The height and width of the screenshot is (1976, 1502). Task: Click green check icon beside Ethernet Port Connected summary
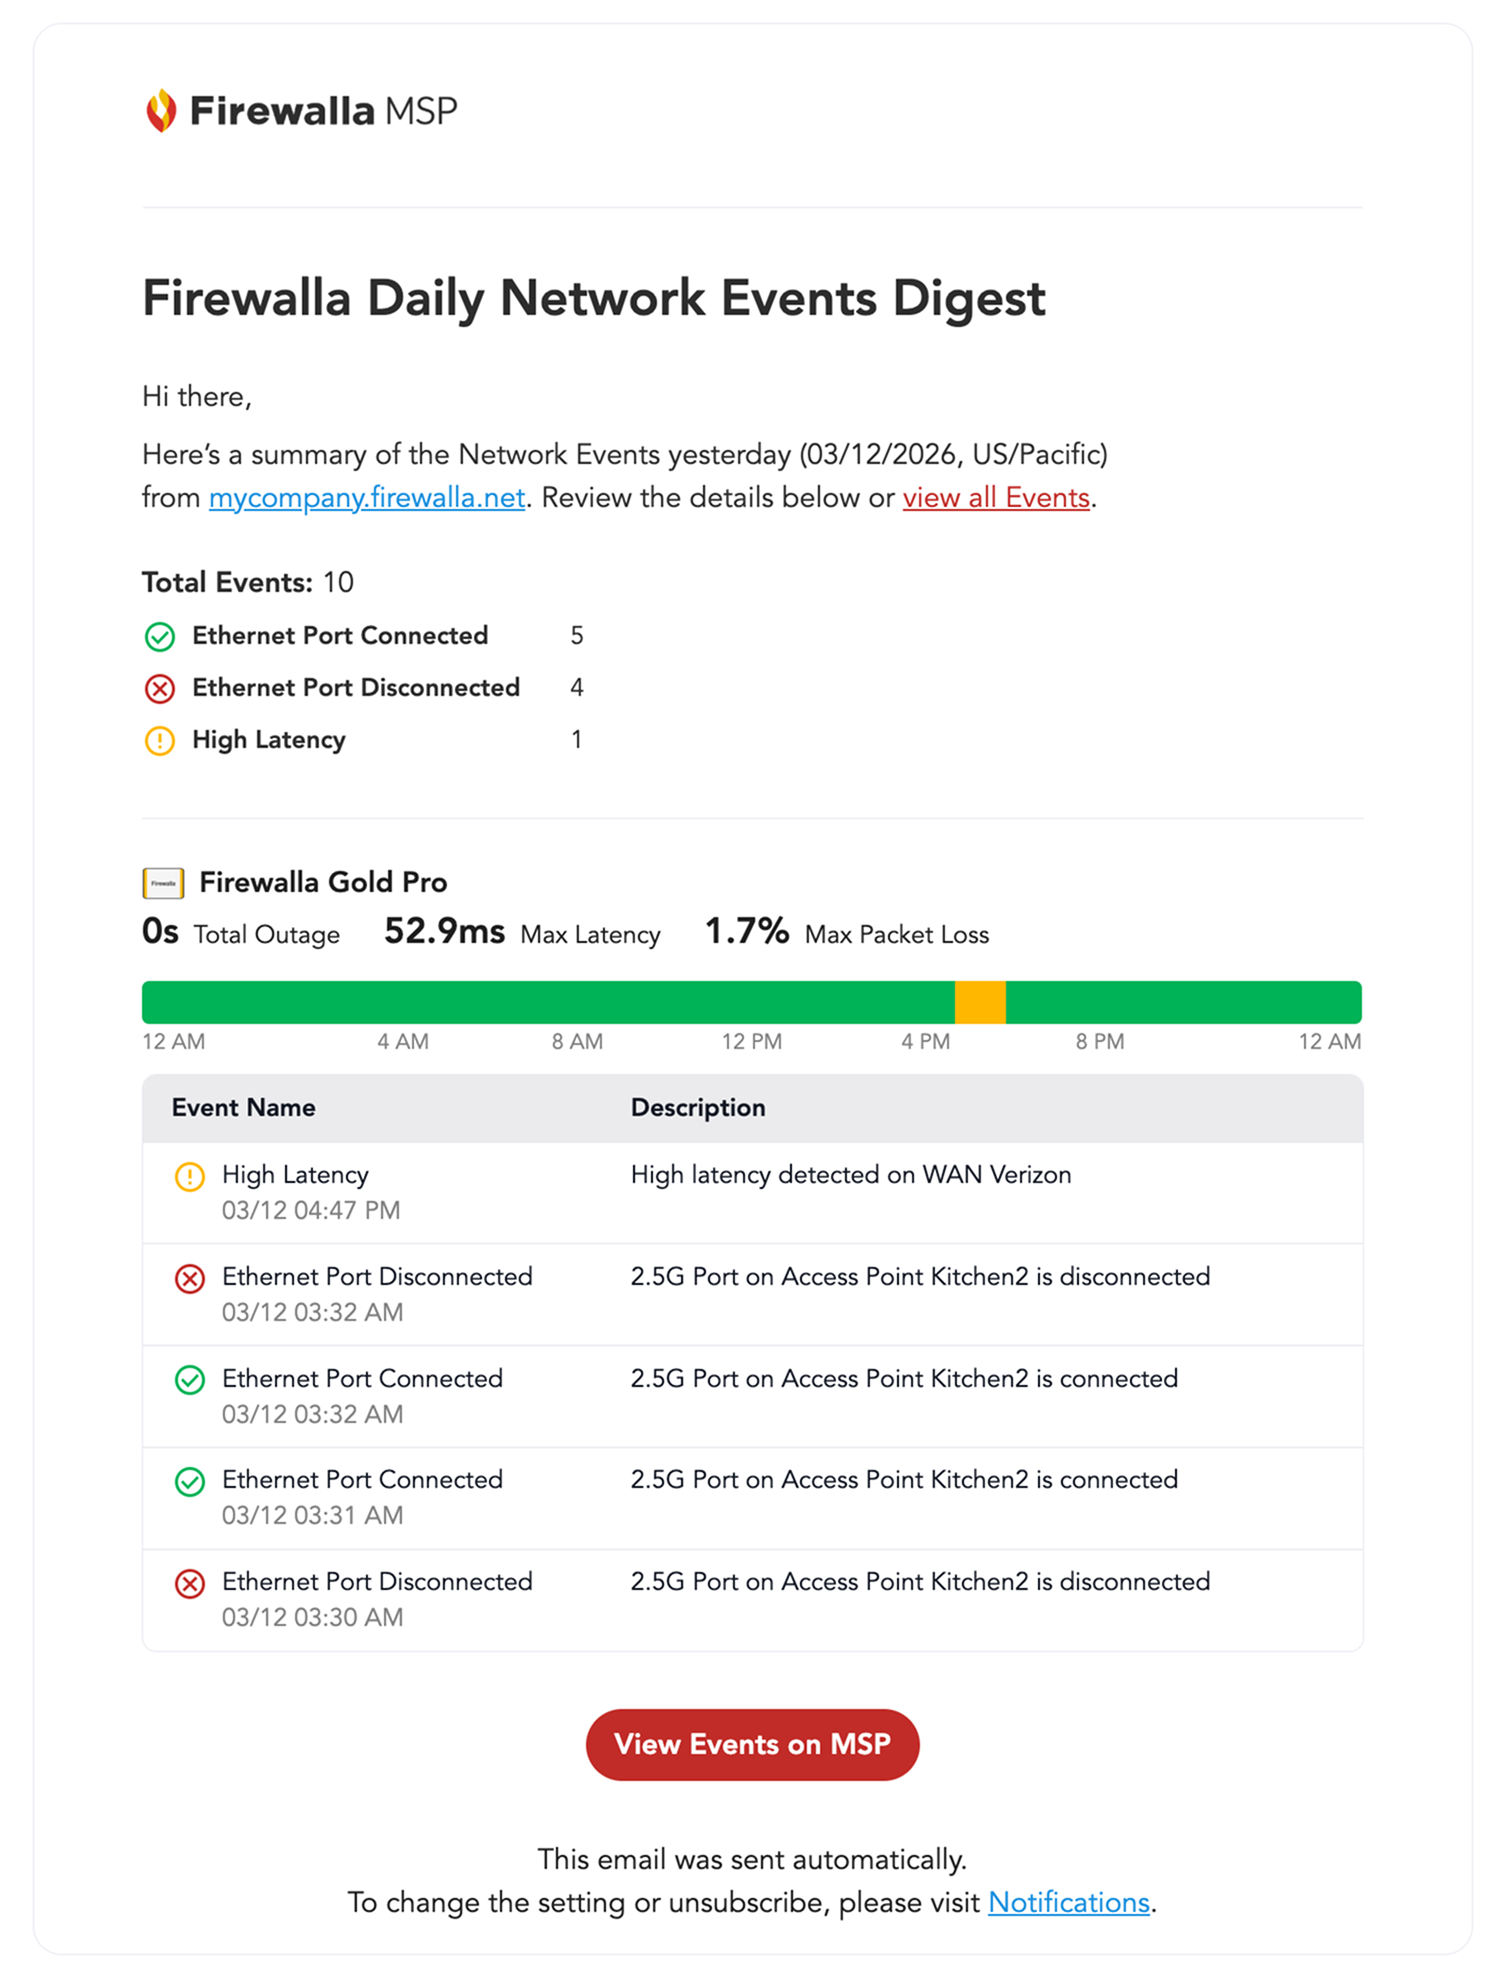(x=160, y=636)
